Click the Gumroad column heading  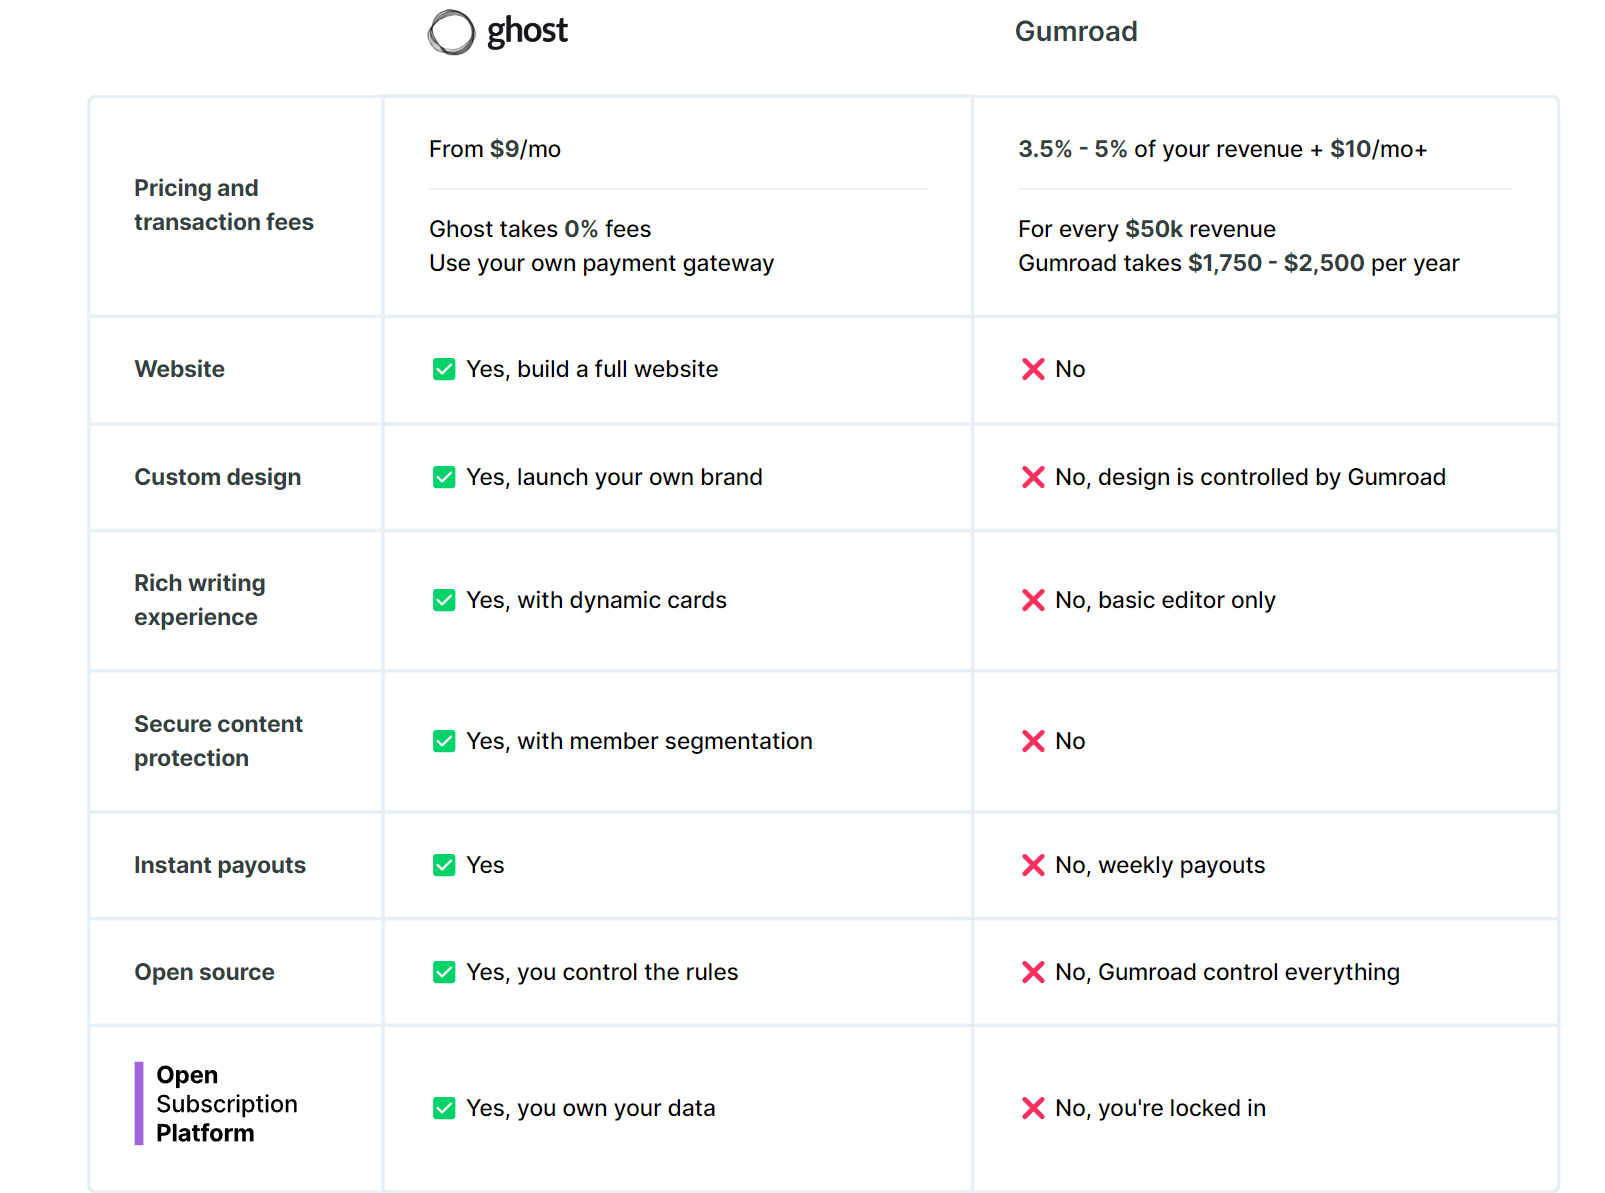pos(1076,32)
